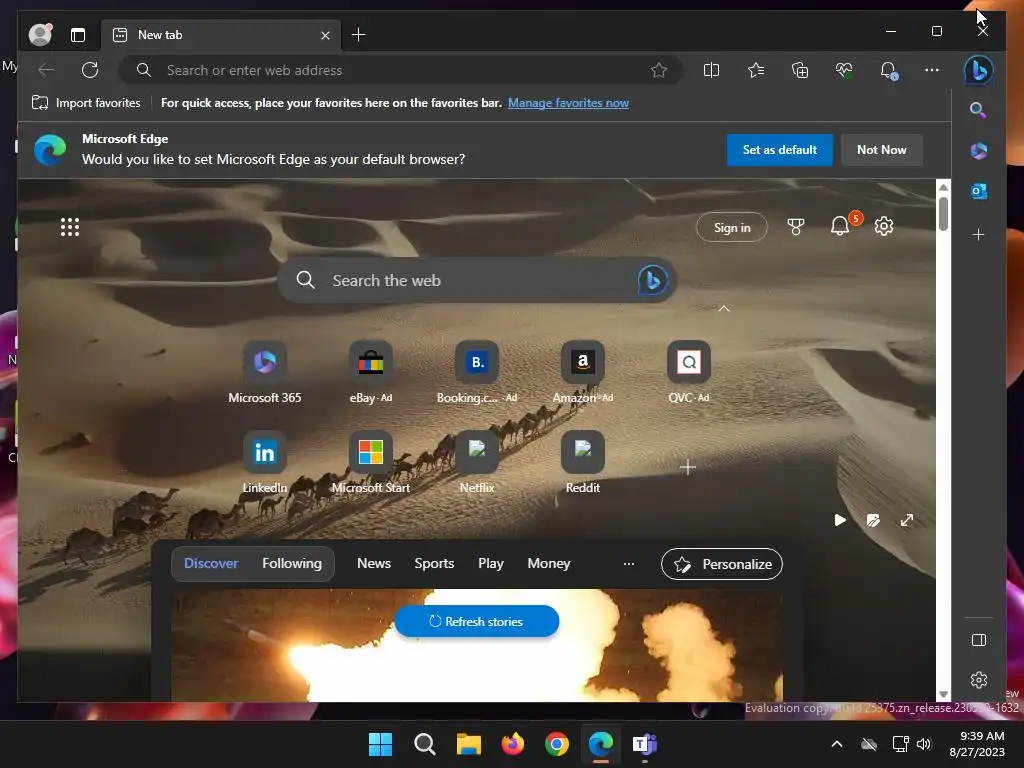Open the Money feed tab
This screenshot has height=768, width=1024.
549,563
